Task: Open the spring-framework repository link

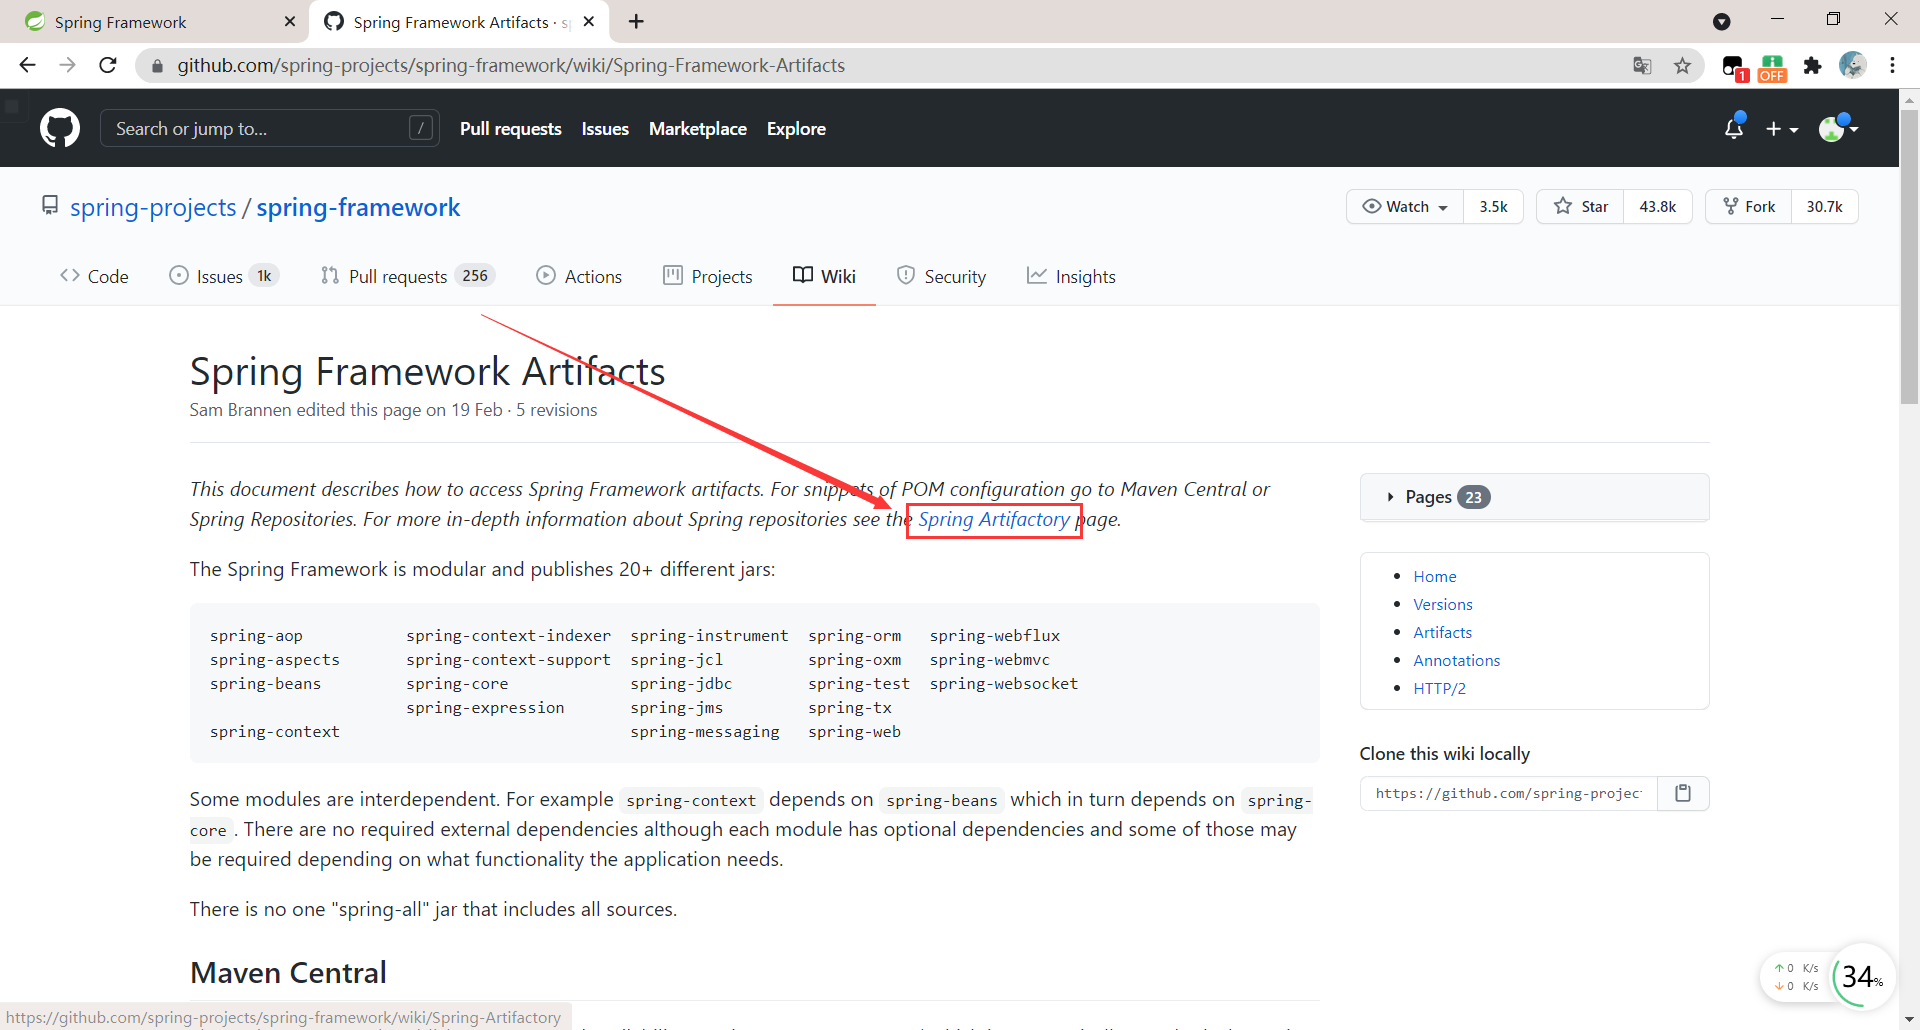Action: [x=358, y=207]
